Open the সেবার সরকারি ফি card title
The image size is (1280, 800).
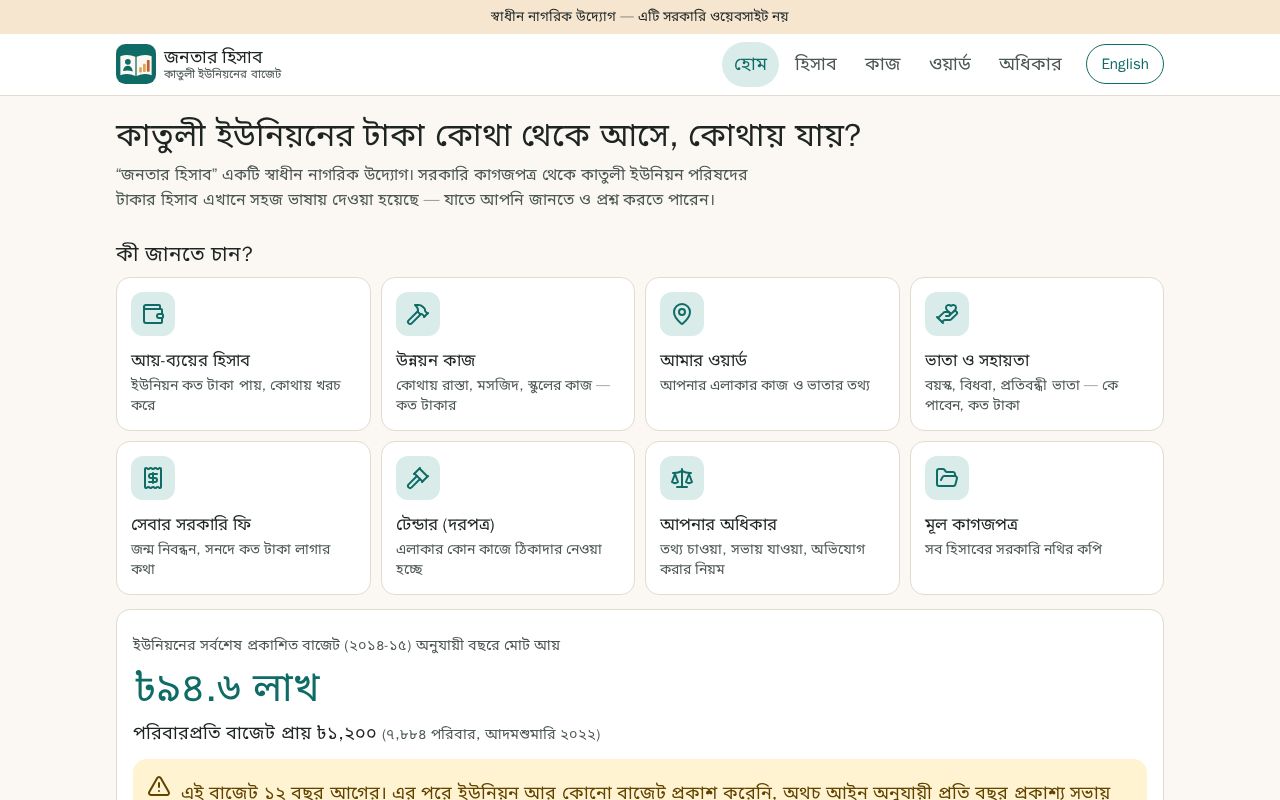(191, 524)
